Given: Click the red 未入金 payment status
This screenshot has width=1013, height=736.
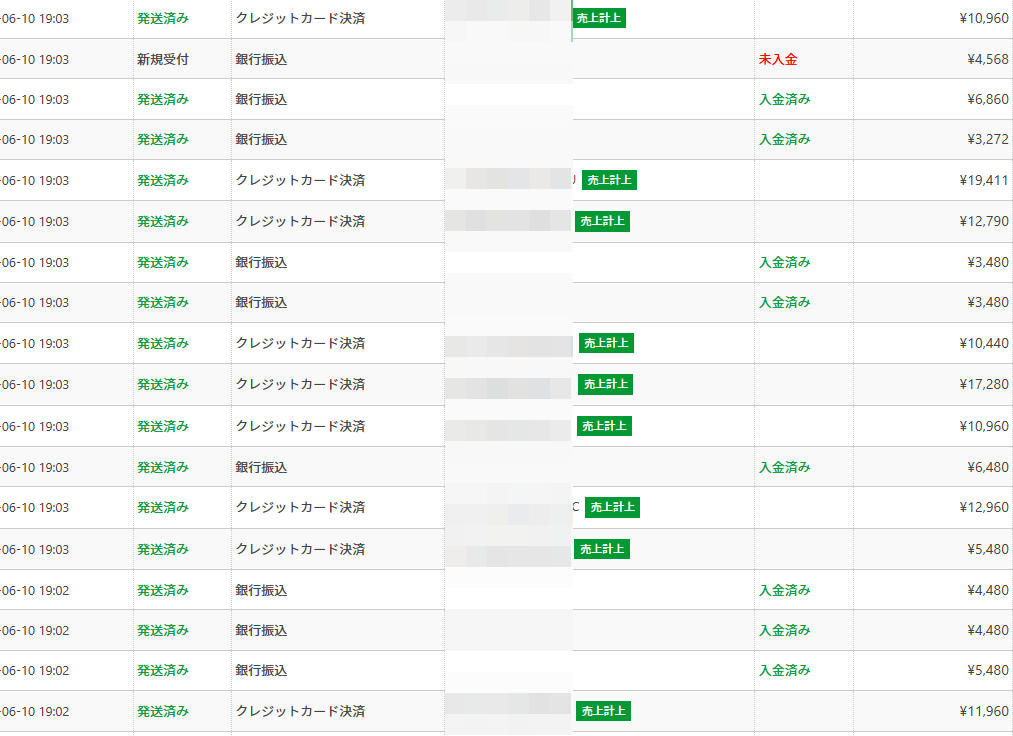Looking at the screenshot, I should click(x=778, y=60).
